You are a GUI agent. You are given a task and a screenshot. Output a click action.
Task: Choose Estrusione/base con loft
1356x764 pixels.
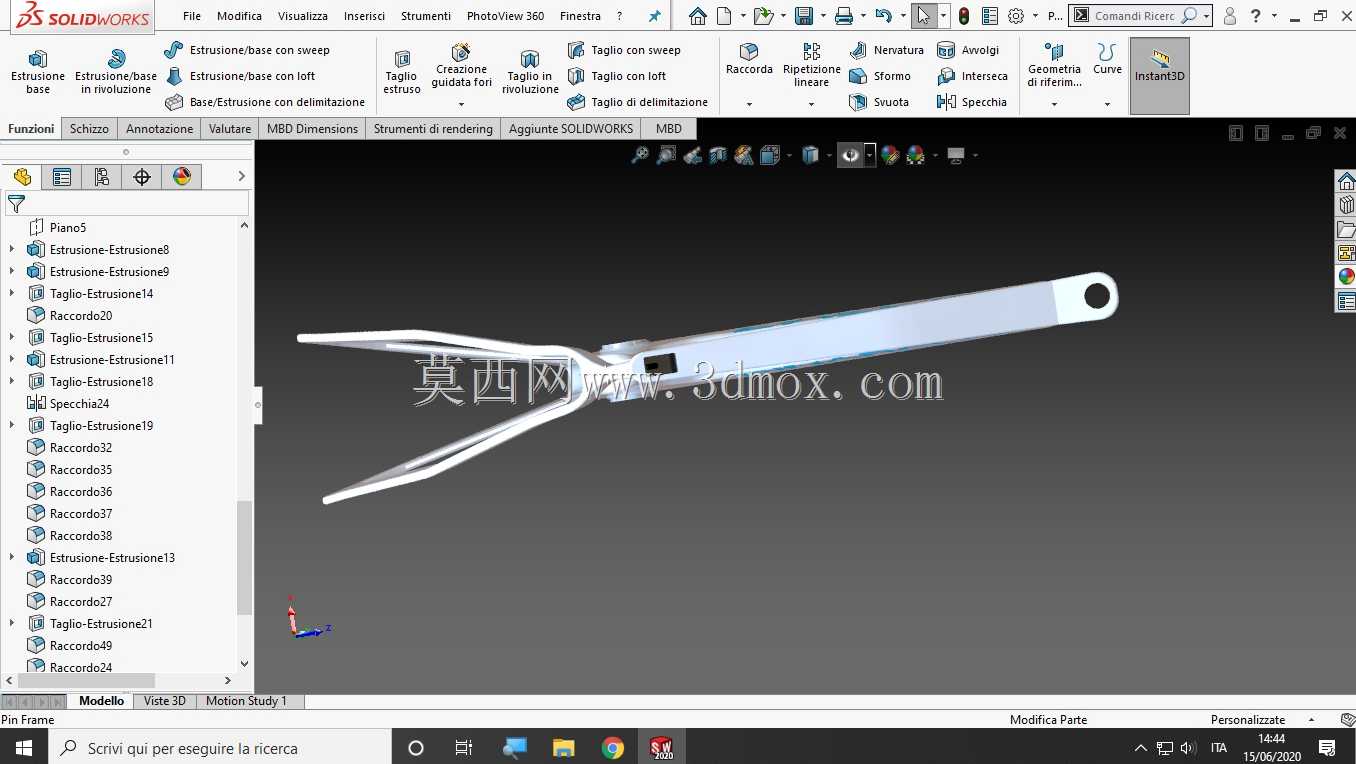[240, 76]
